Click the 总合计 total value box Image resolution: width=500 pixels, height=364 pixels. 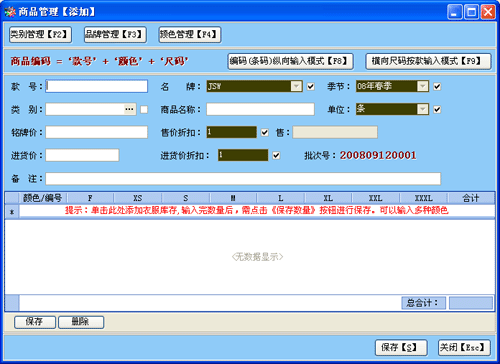(471, 303)
